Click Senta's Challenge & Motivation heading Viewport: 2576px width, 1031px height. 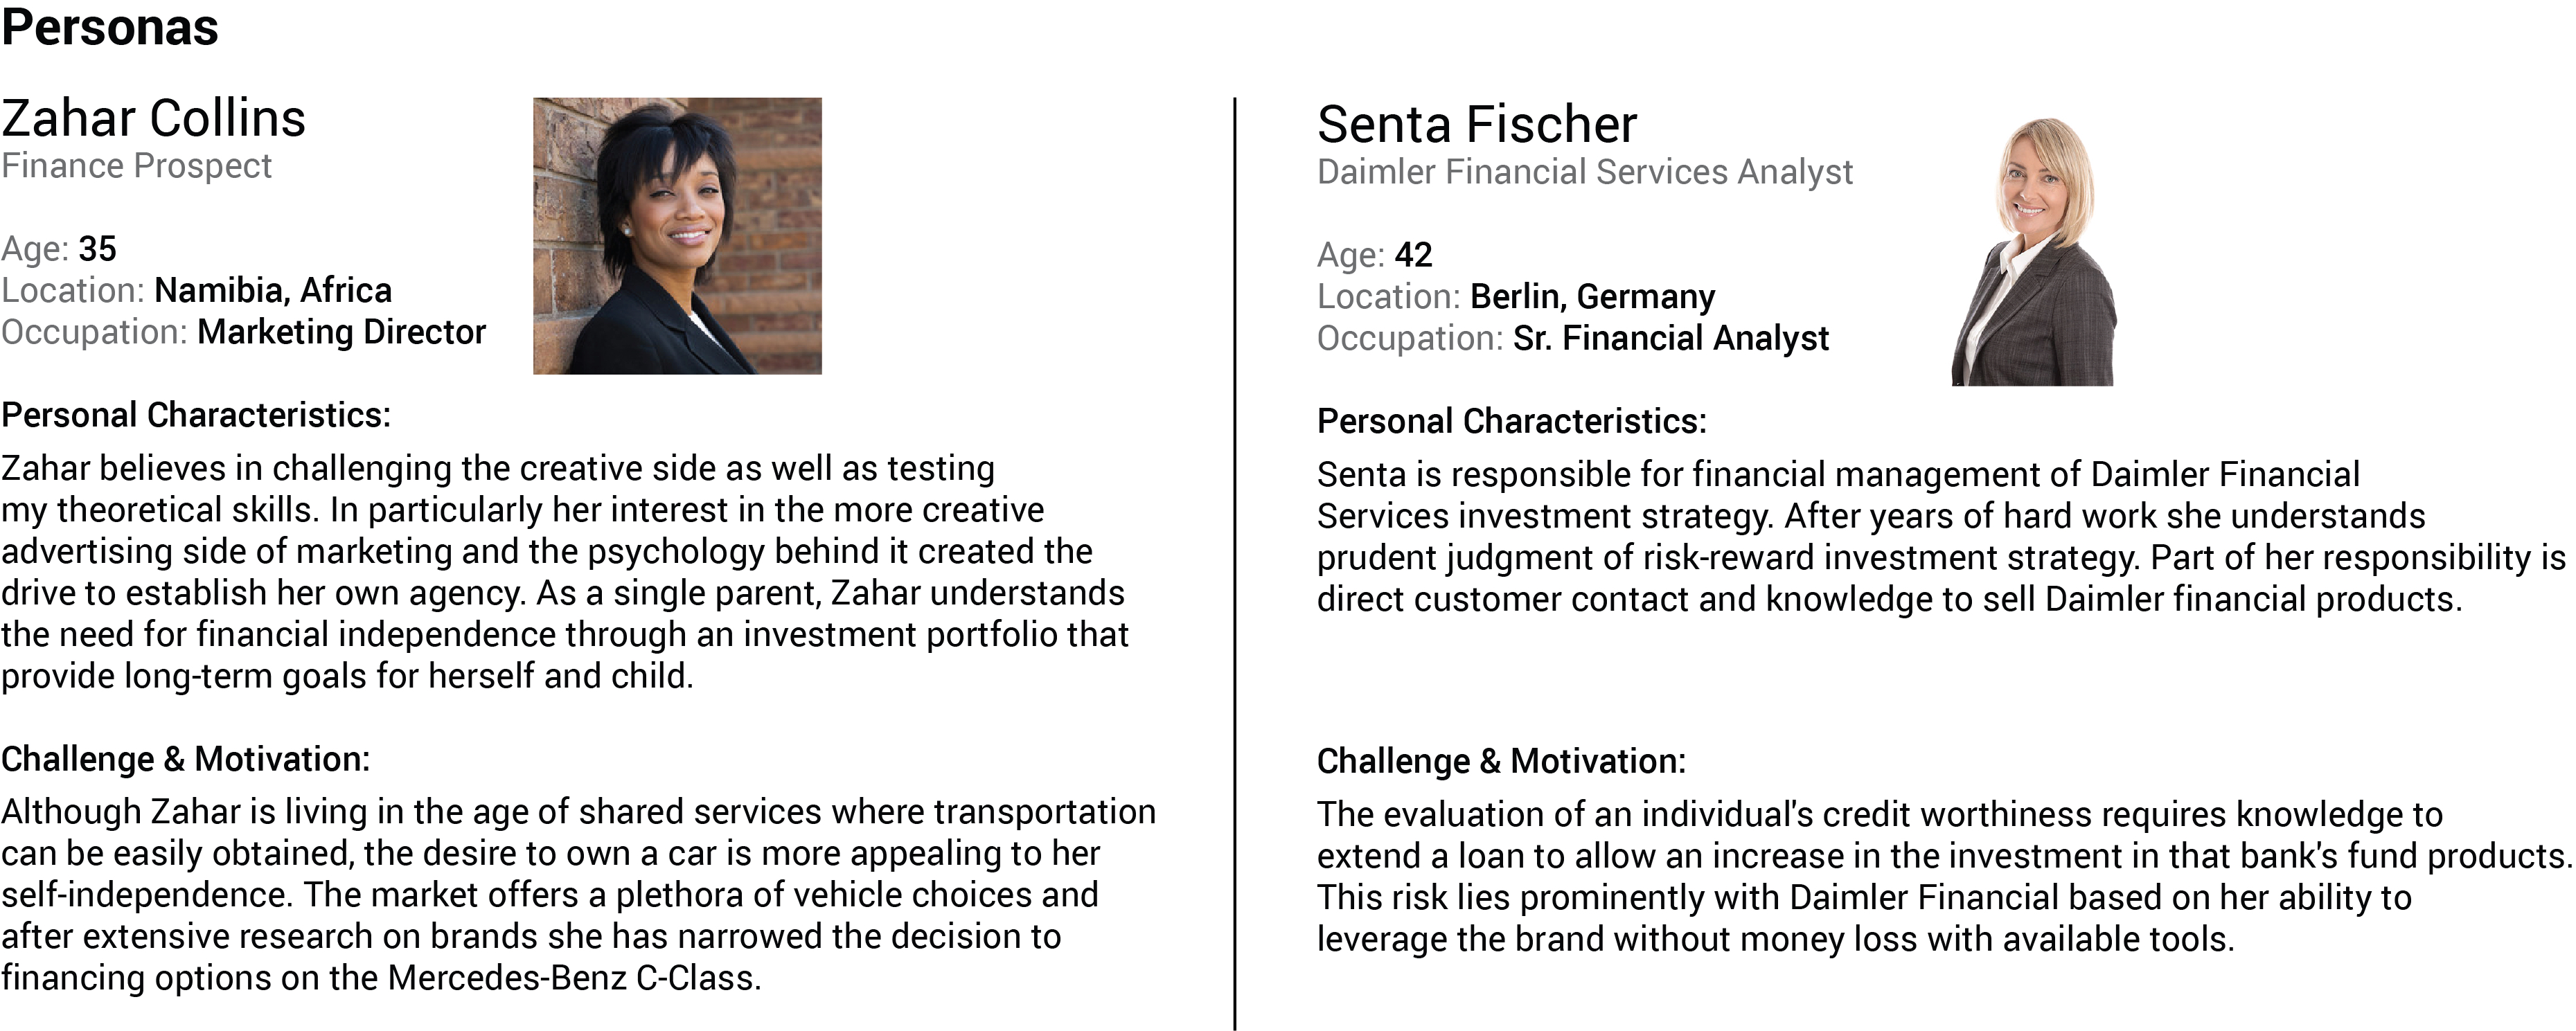pyautogui.click(x=1500, y=761)
